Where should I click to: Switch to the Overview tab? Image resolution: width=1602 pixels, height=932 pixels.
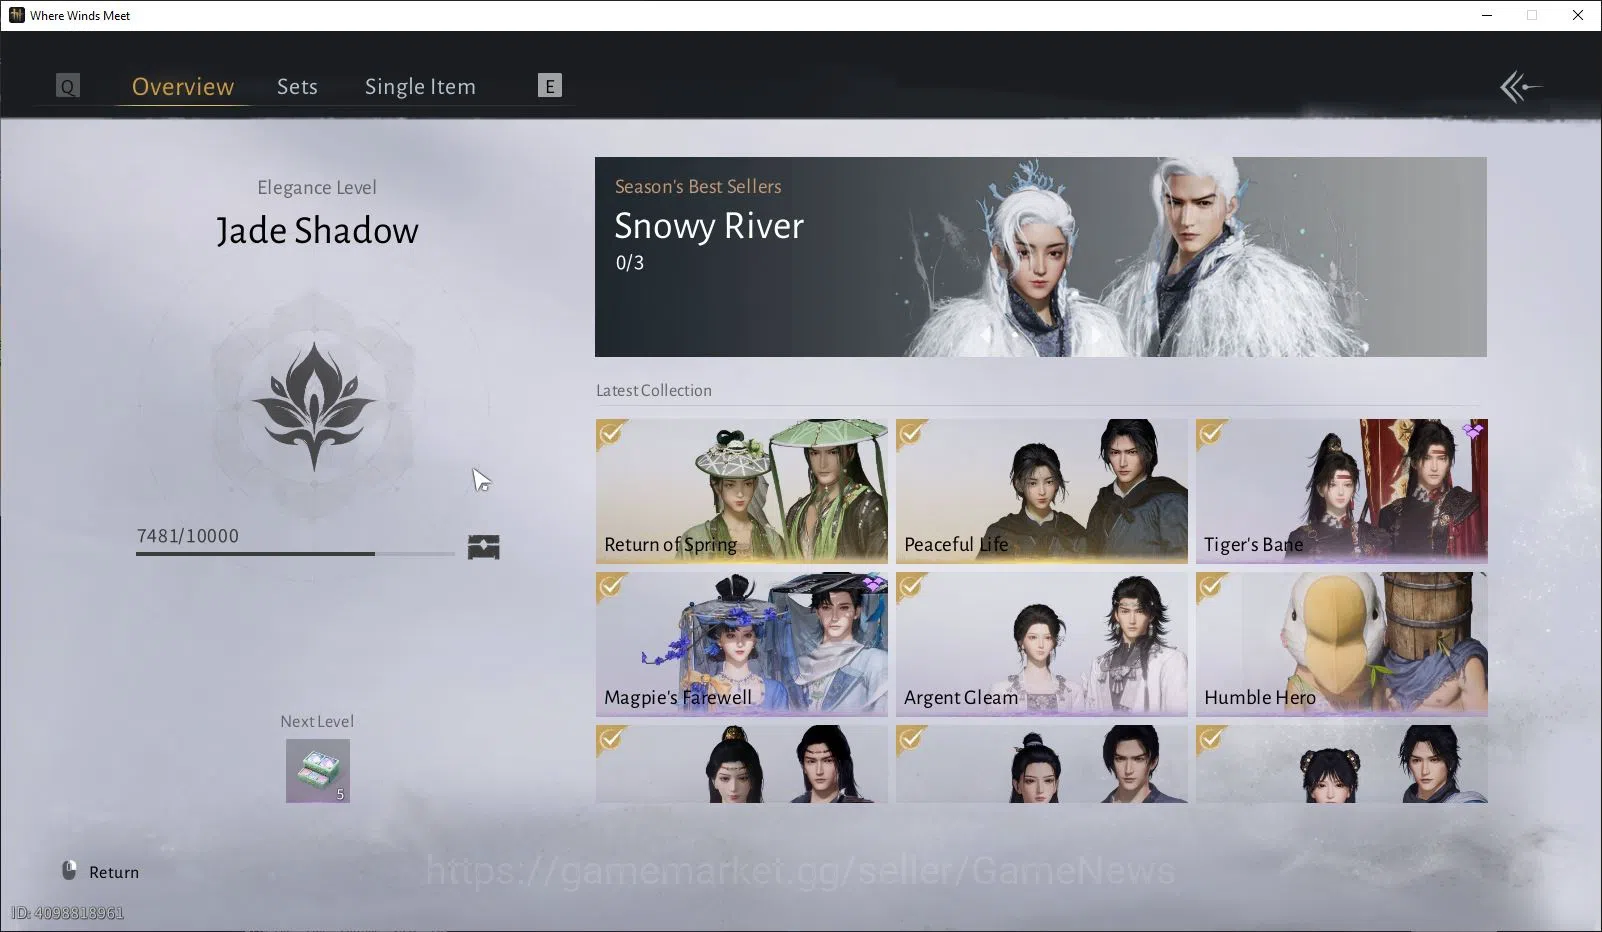[x=183, y=87]
